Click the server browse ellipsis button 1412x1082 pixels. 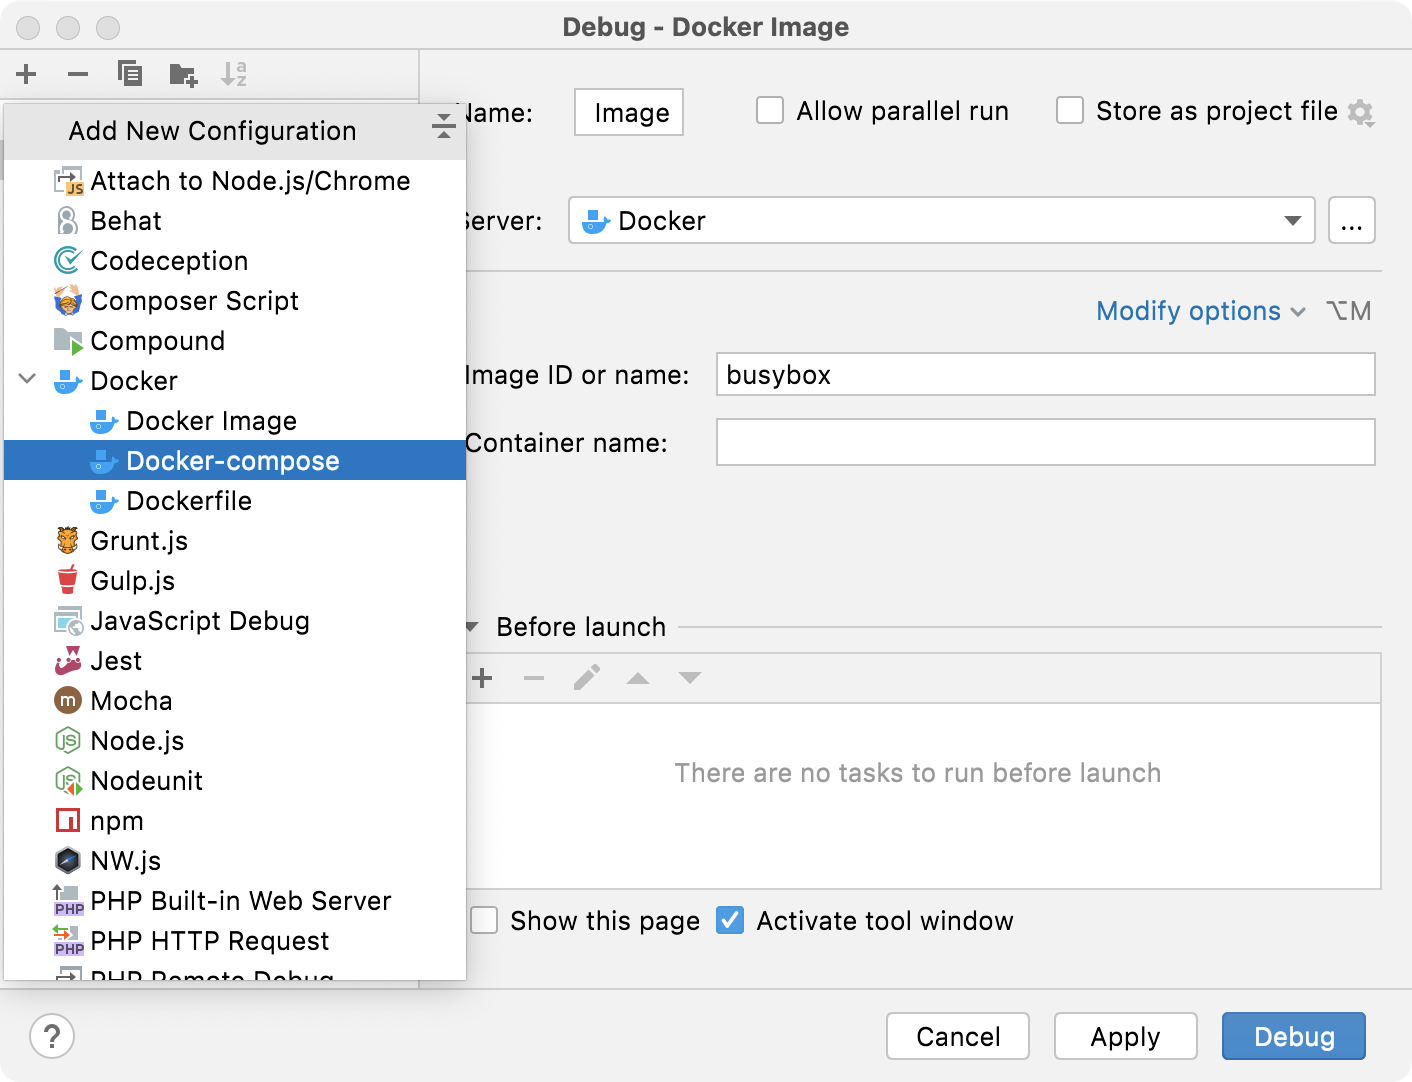(1352, 220)
